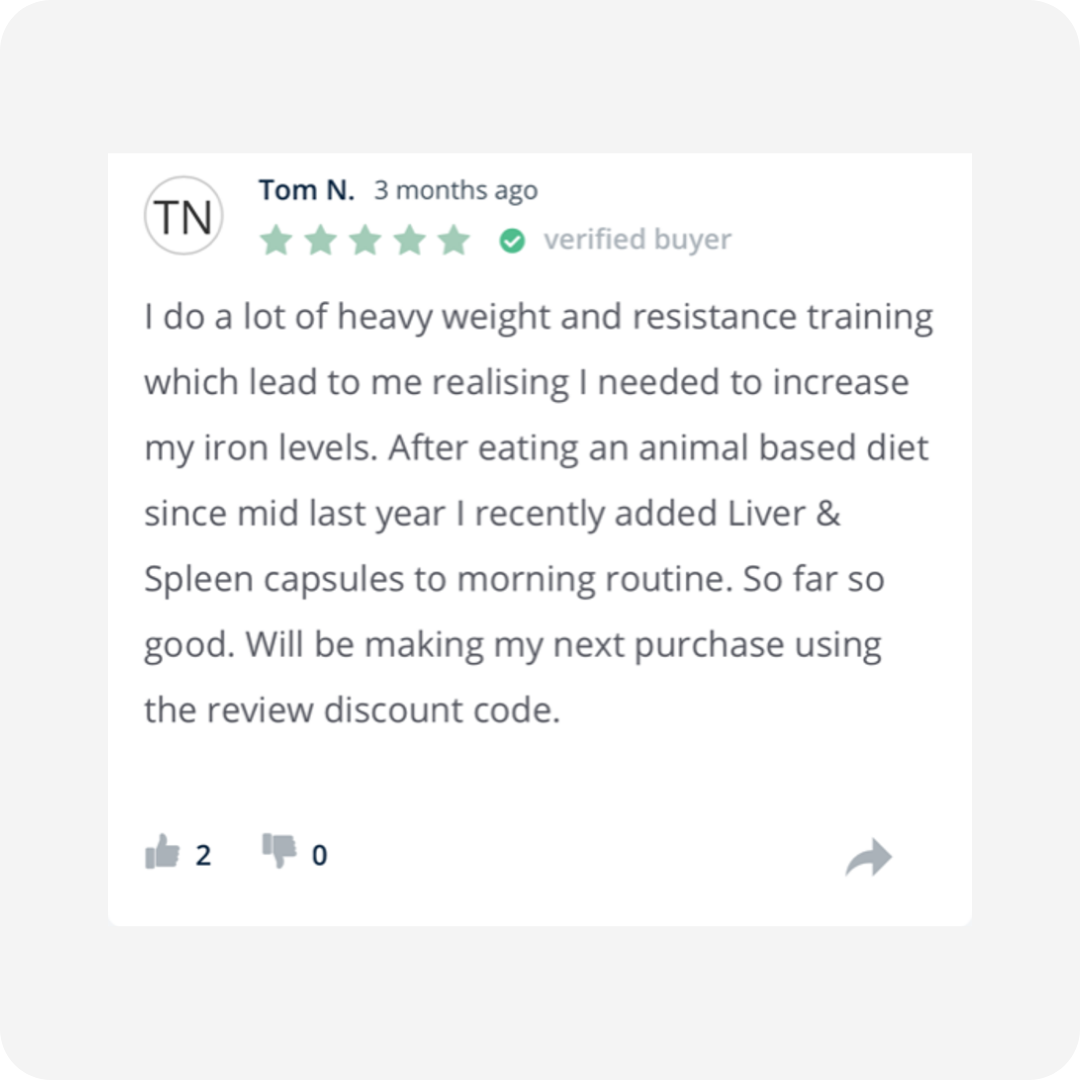Click the 'review discount code' line
Image resolution: width=1080 pixels, height=1080 pixels.
coord(352,710)
